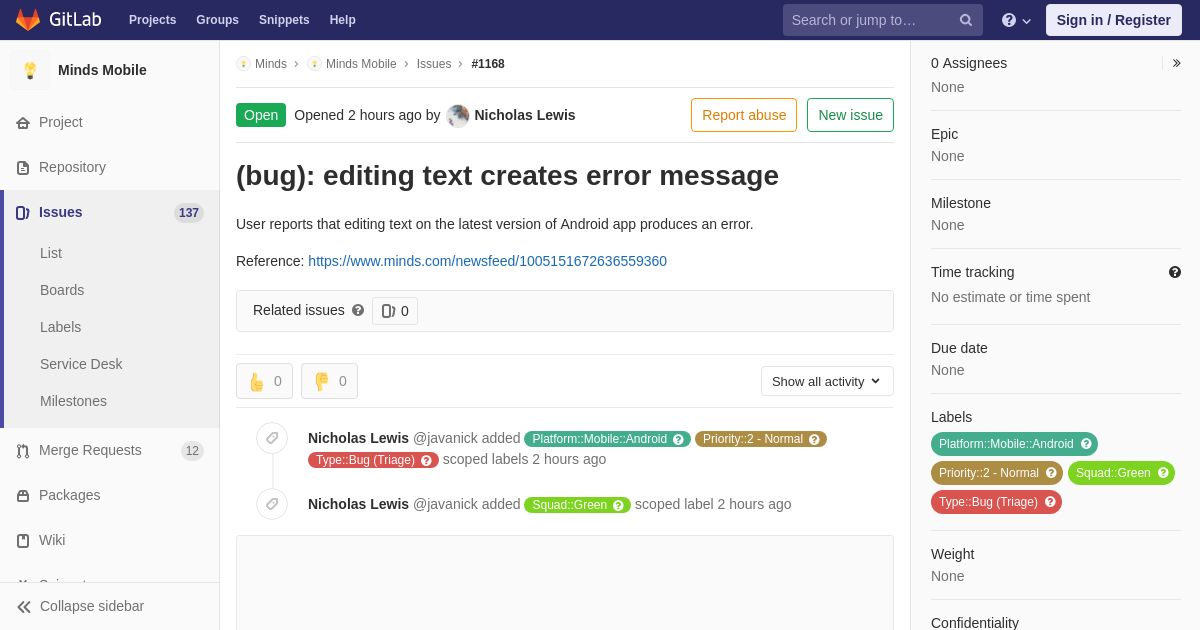Click help icon on sidebar Priority::2 - Normal label
Viewport: 1200px width, 630px height.
click(x=1051, y=473)
